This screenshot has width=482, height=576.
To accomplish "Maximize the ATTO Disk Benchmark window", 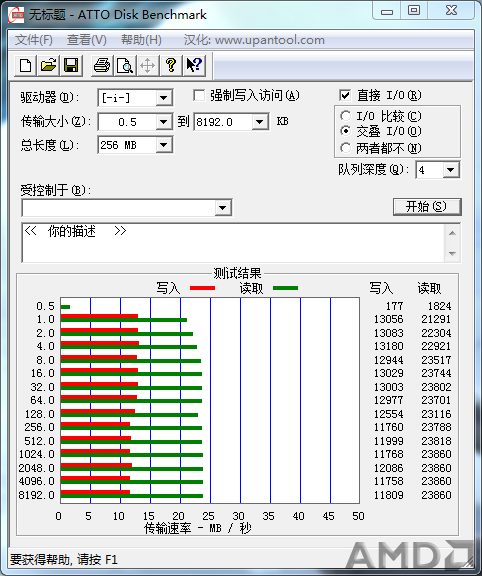I will 414,10.
